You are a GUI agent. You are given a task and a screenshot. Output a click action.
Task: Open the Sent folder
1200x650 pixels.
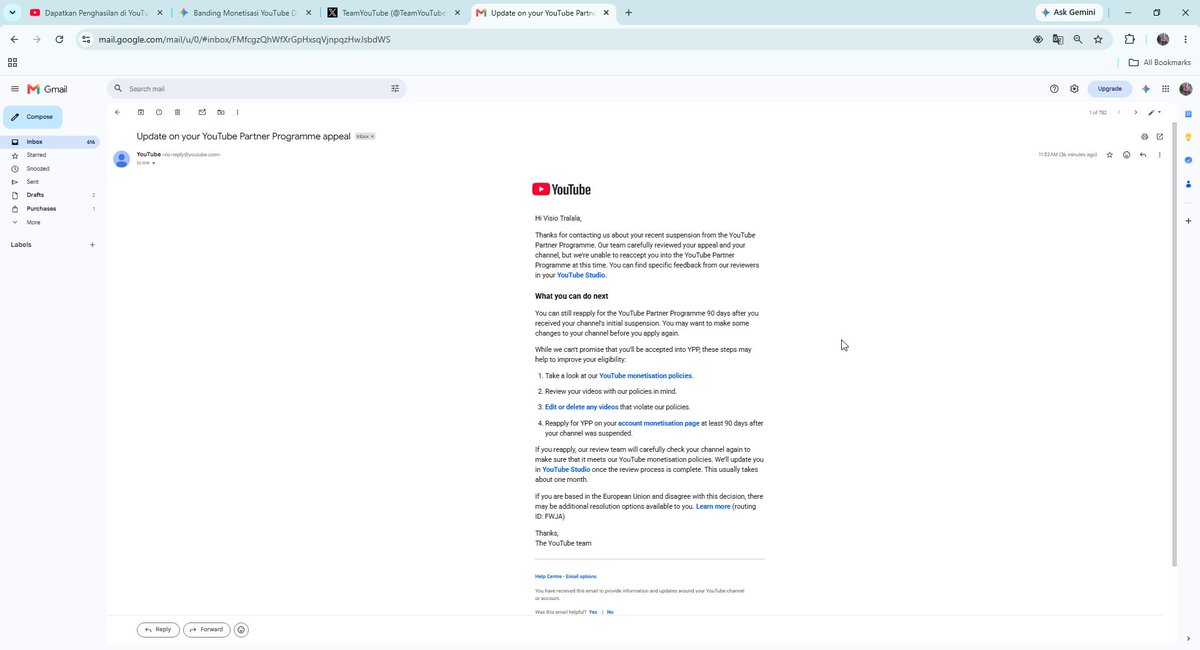pos(50,182)
